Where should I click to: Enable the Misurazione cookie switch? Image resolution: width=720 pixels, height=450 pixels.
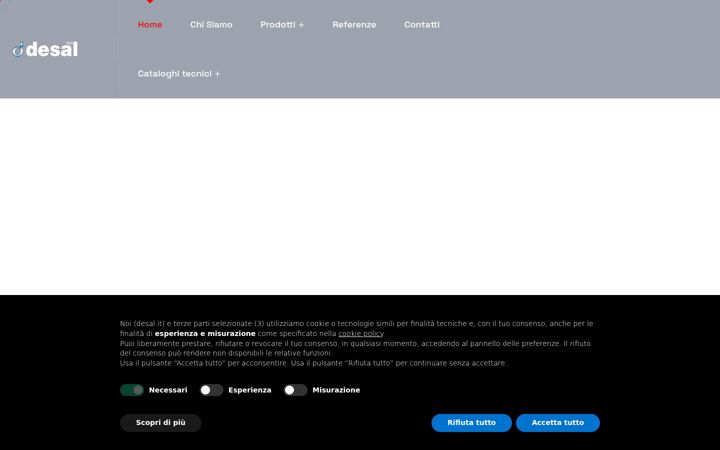(x=295, y=390)
